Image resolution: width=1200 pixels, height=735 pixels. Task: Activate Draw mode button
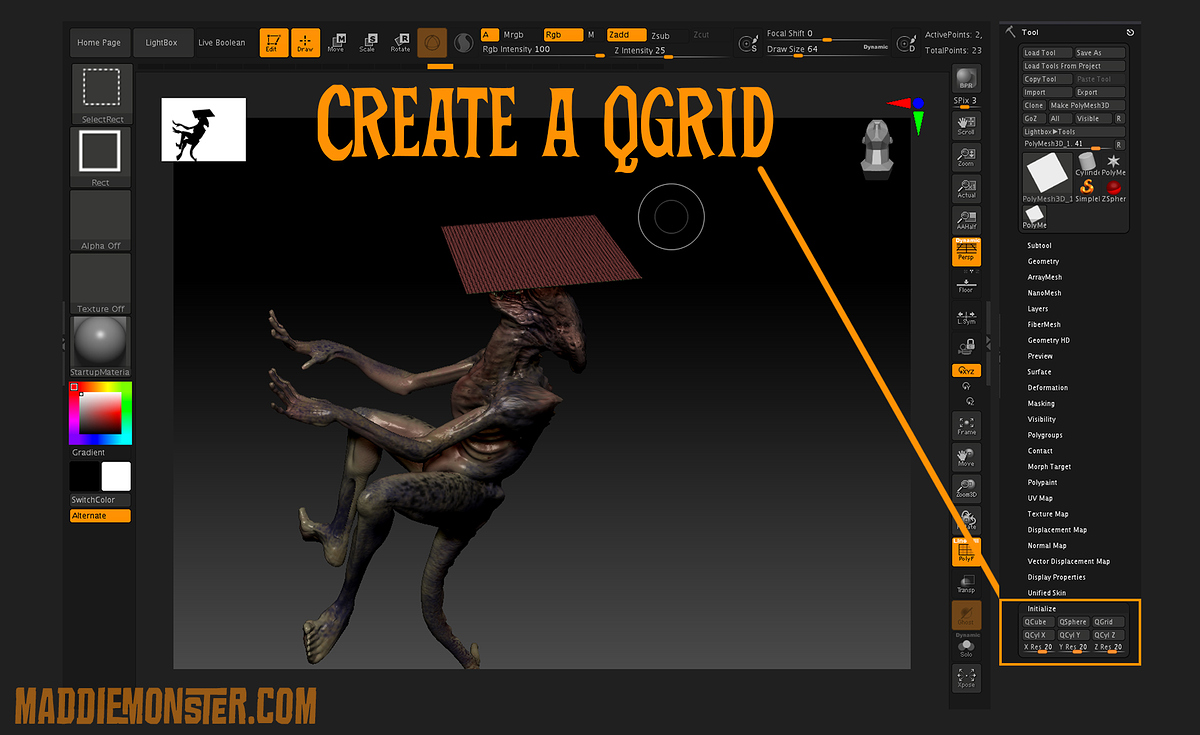[306, 43]
